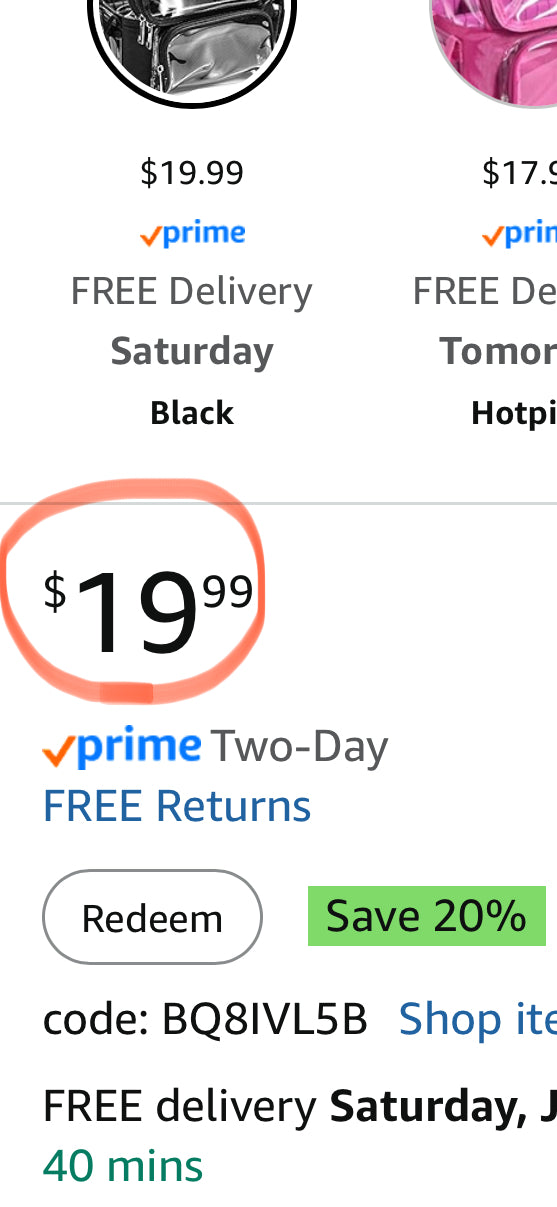Click the Redeem coupon button
Screen dimensions: 557x1207
tap(152, 917)
